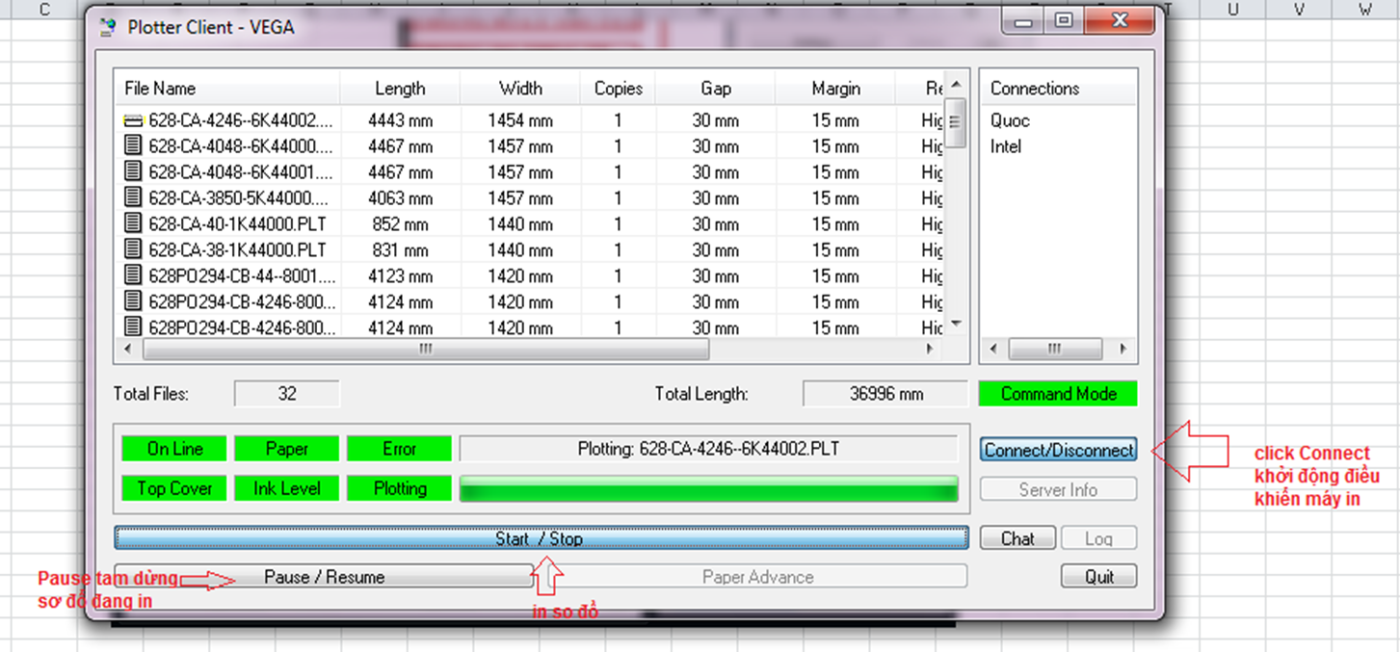Screen dimensions: 1400x652
Task: Click Pause / Resume to pause plotting
Action: [x=324, y=577]
